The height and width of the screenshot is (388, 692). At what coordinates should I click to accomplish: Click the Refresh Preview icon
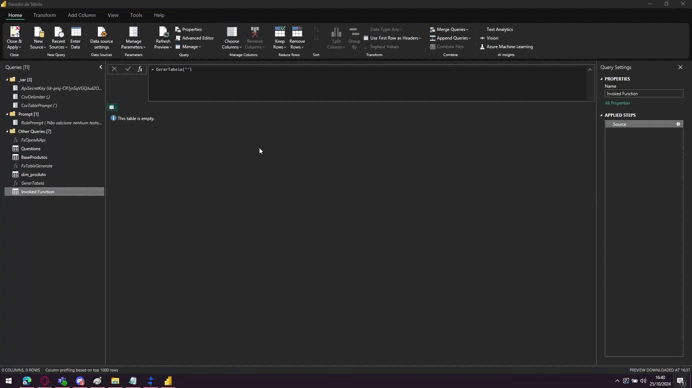click(163, 32)
